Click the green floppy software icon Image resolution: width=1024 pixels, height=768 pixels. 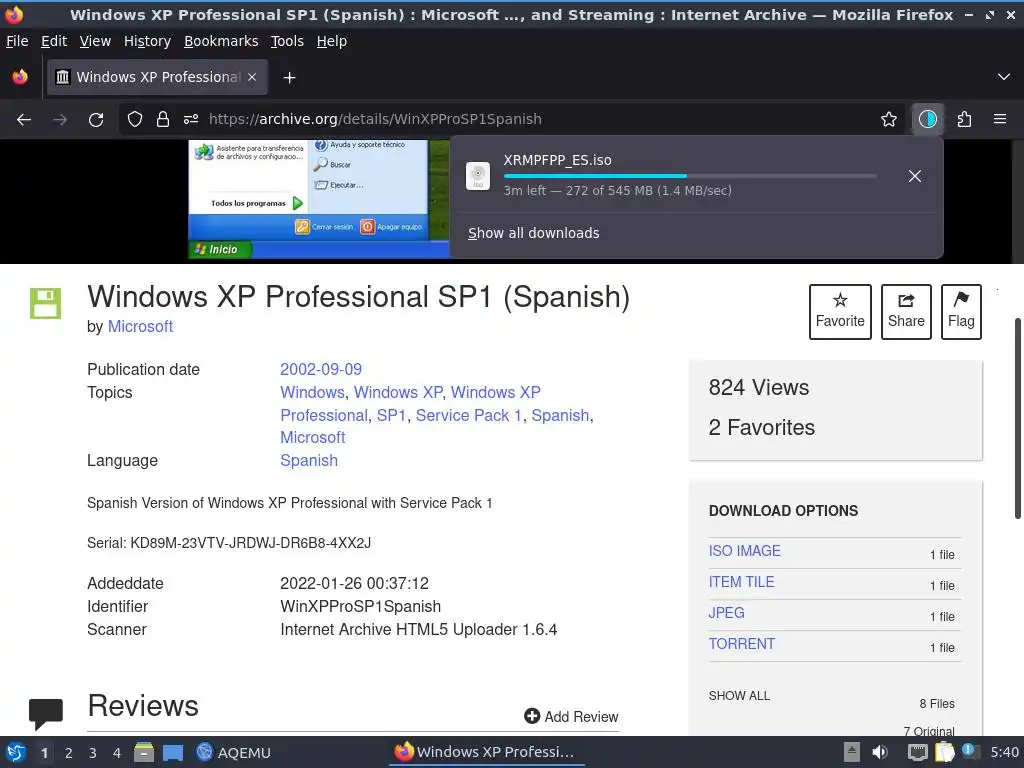point(46,303)
